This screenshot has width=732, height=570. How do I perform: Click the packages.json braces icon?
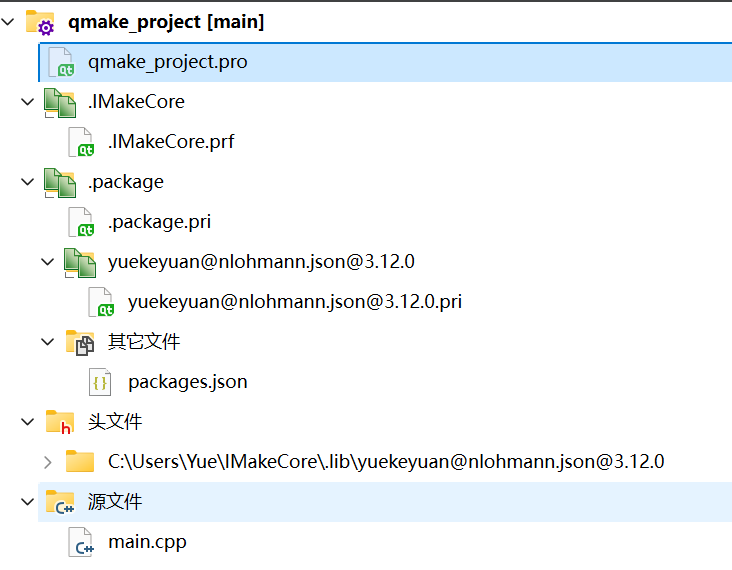(100, 382)
